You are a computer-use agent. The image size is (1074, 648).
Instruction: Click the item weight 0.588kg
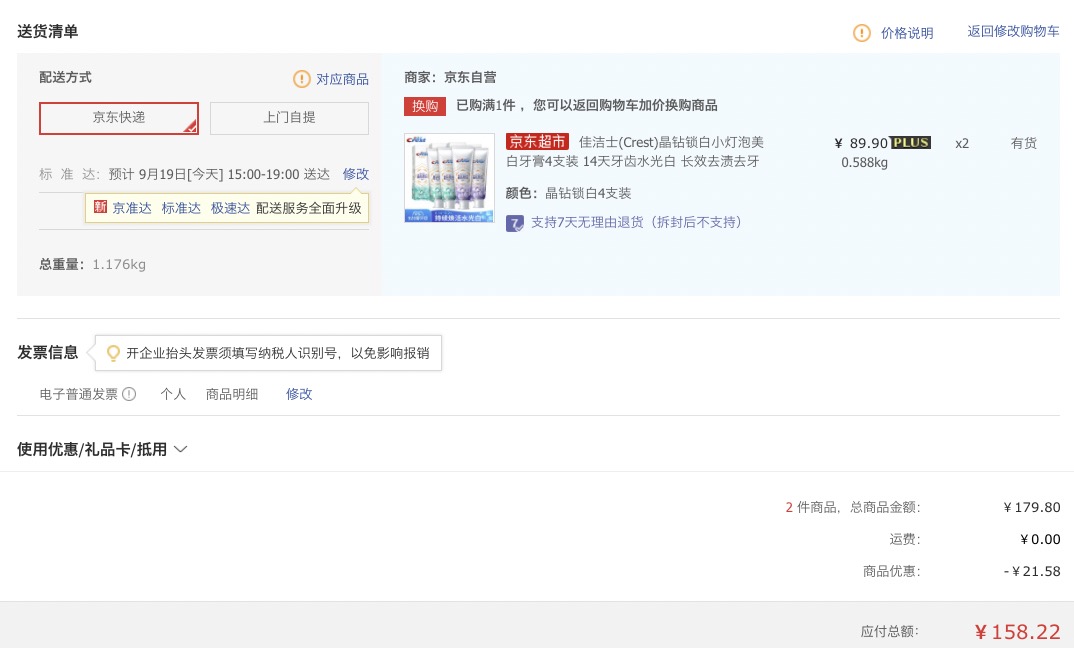(864, 162)
